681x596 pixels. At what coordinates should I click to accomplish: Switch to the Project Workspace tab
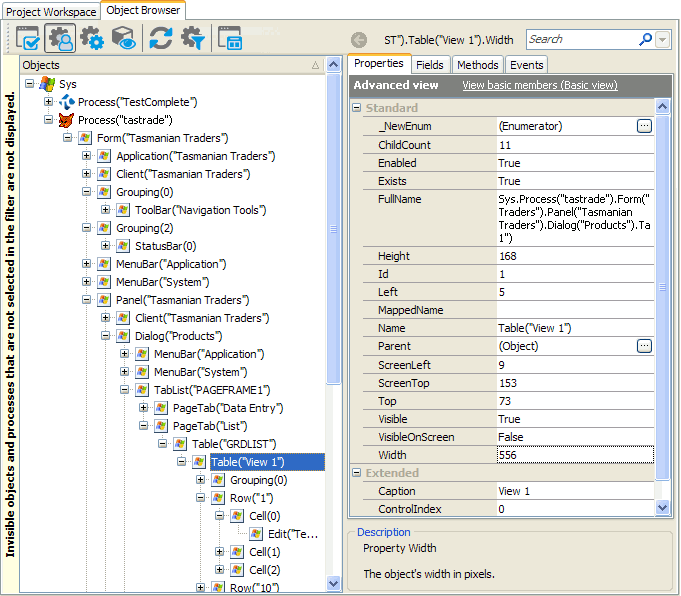50,12
